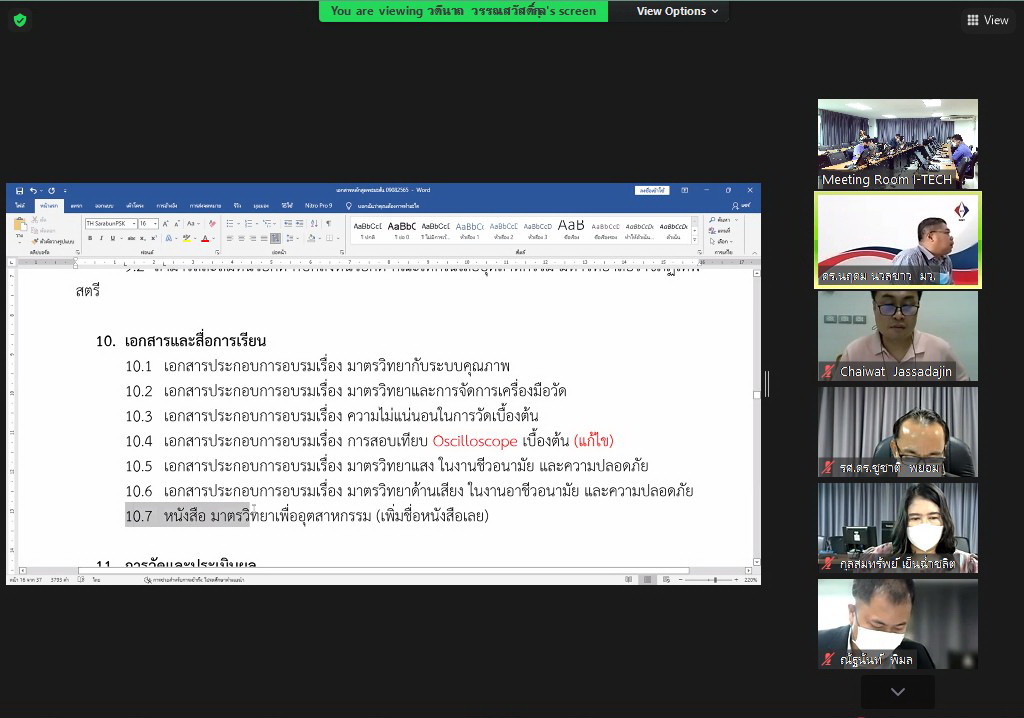Open the File tab in Word

(20, 206)
